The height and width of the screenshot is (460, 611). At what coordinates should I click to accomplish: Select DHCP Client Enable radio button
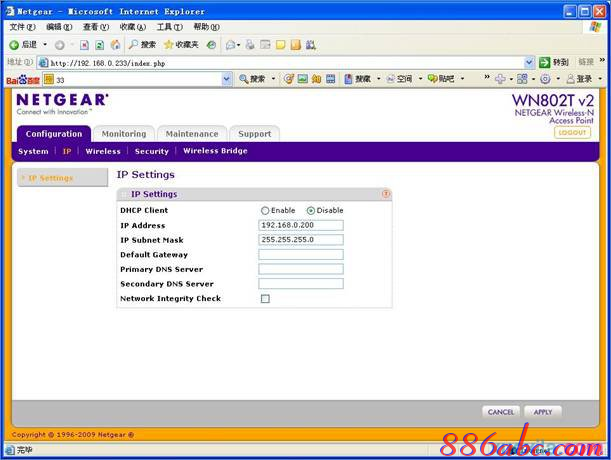(x=265, y=211)
